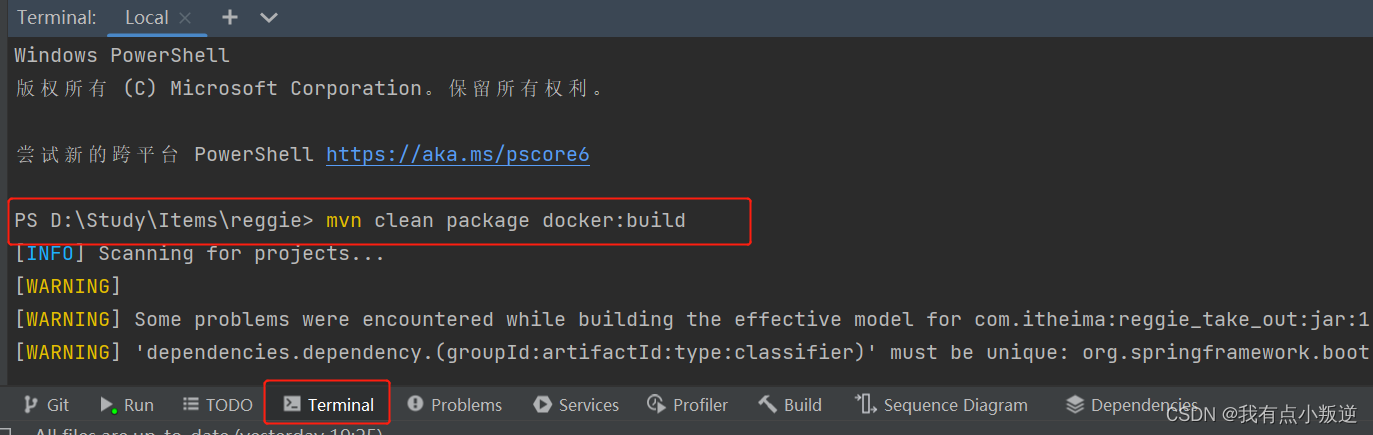Close the Local terminal tab

coord(184,18)
